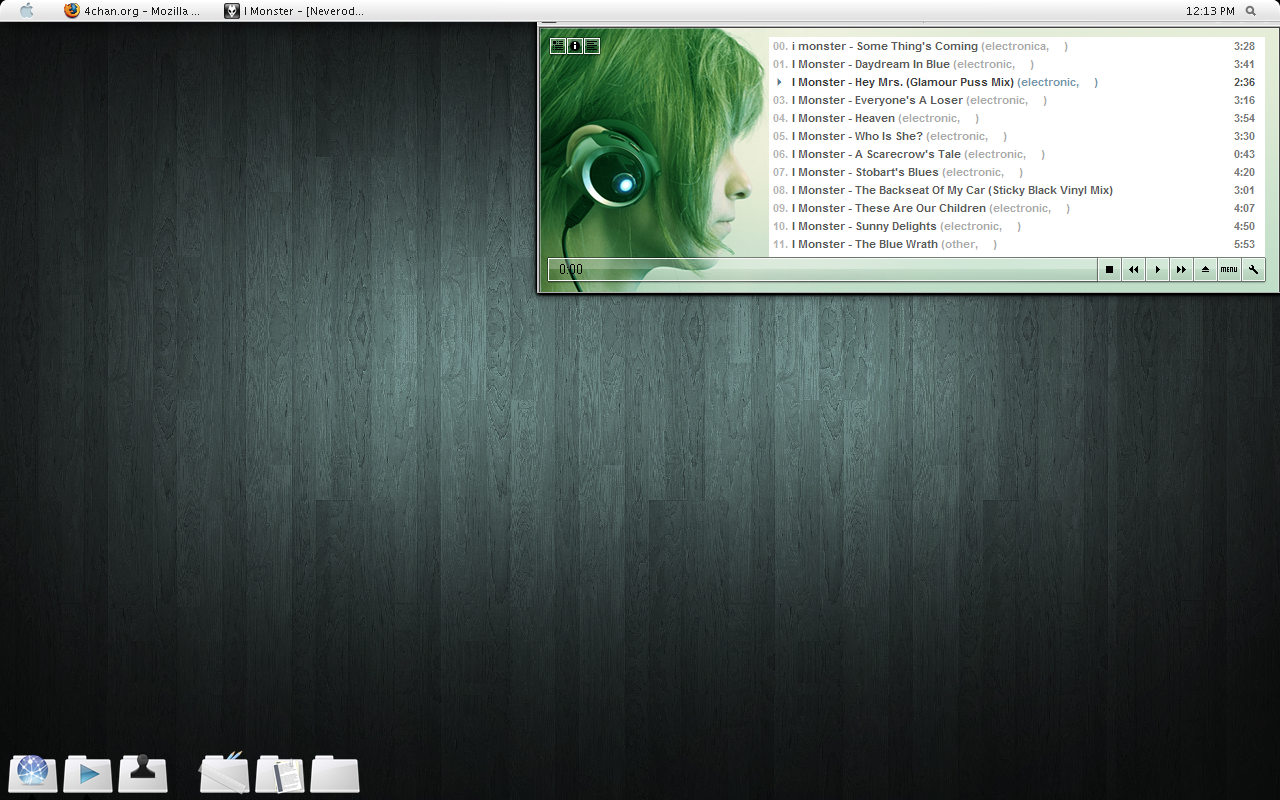Image resolution: width=1280 pixels, height=800 pixels.
Task: Toggle the playlist view icon over the album art
Action: [x=558, y=46]
